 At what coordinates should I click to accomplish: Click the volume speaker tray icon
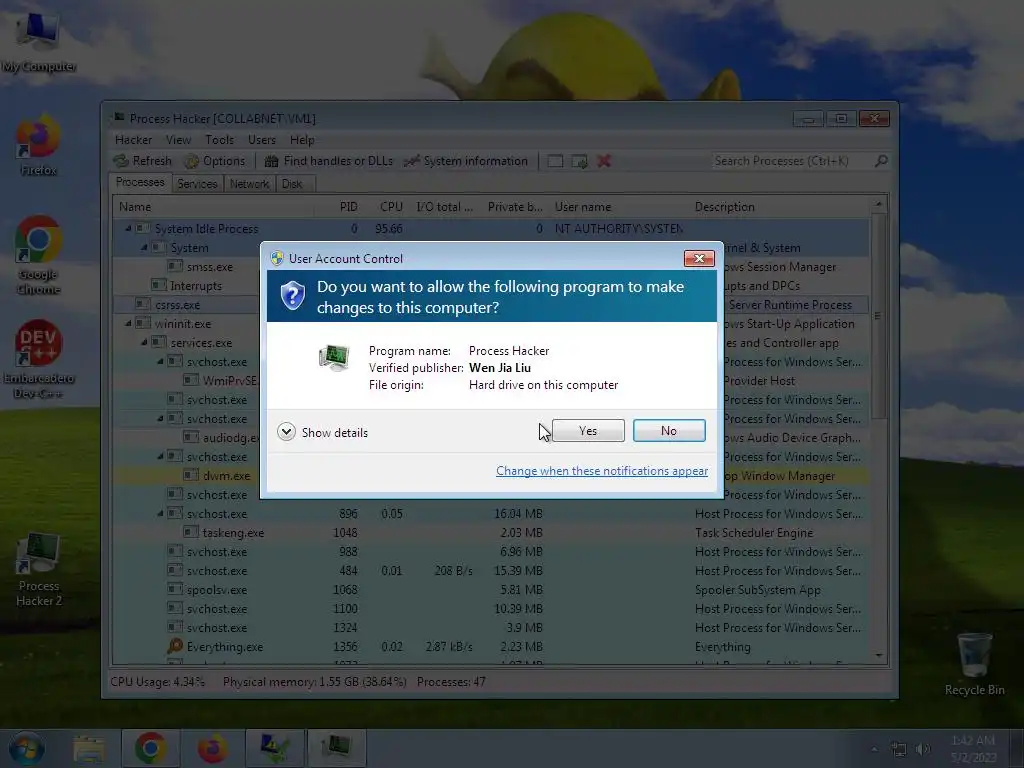tap(923, 749)
